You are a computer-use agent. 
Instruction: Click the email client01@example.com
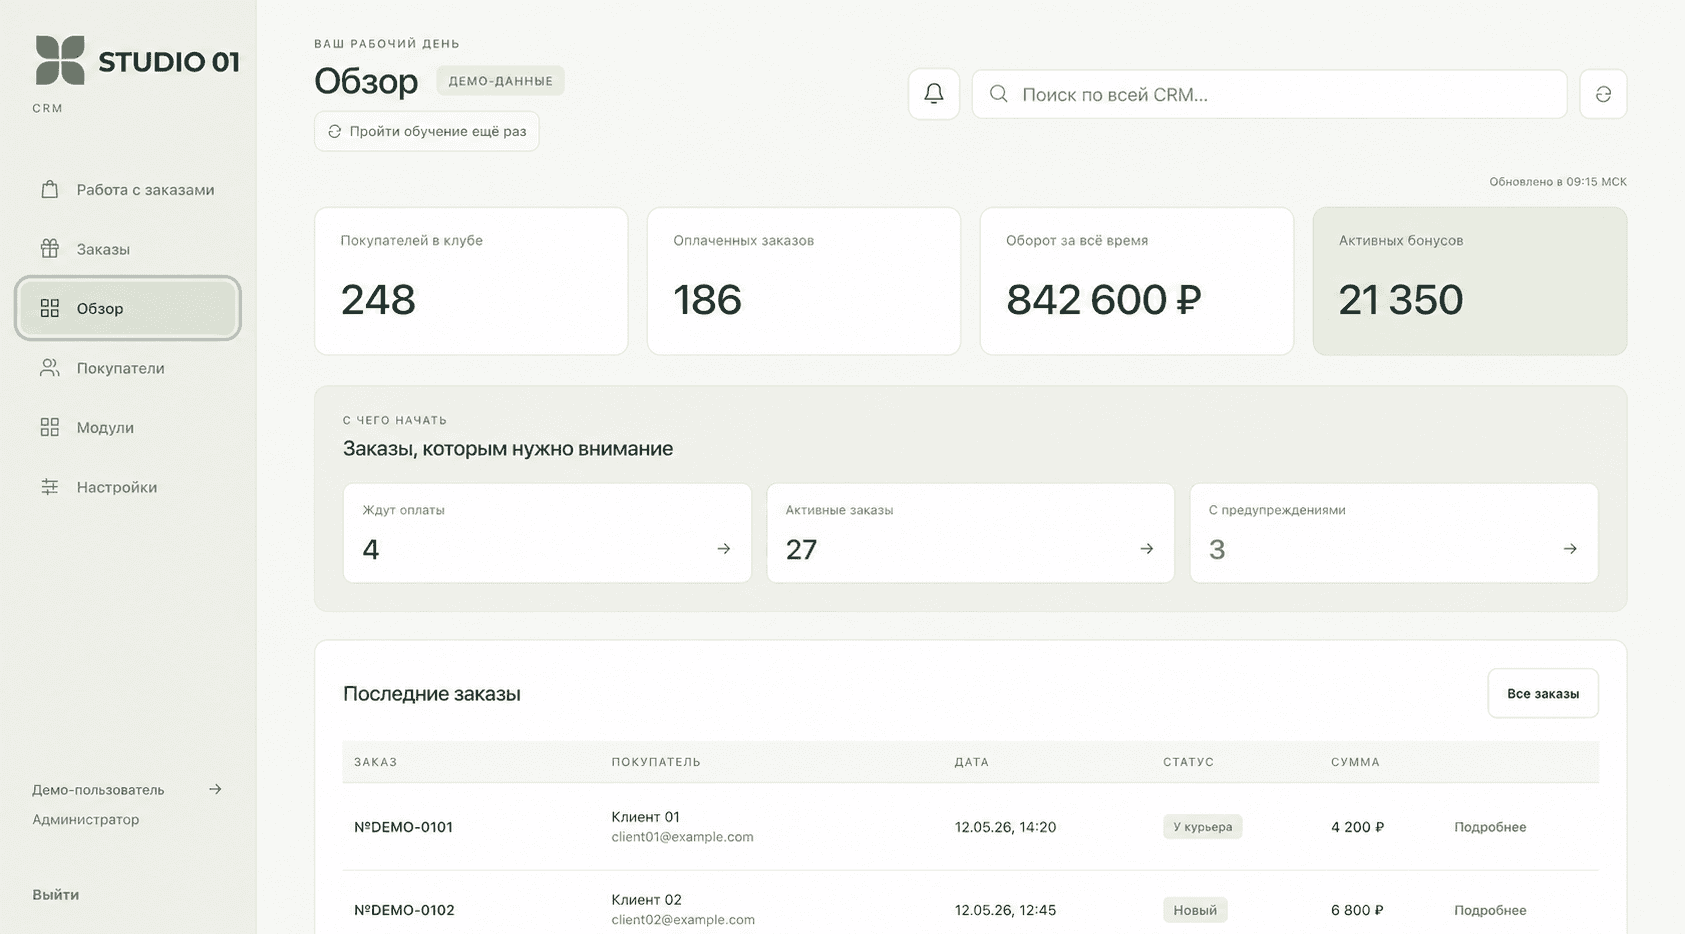(683, 837)
